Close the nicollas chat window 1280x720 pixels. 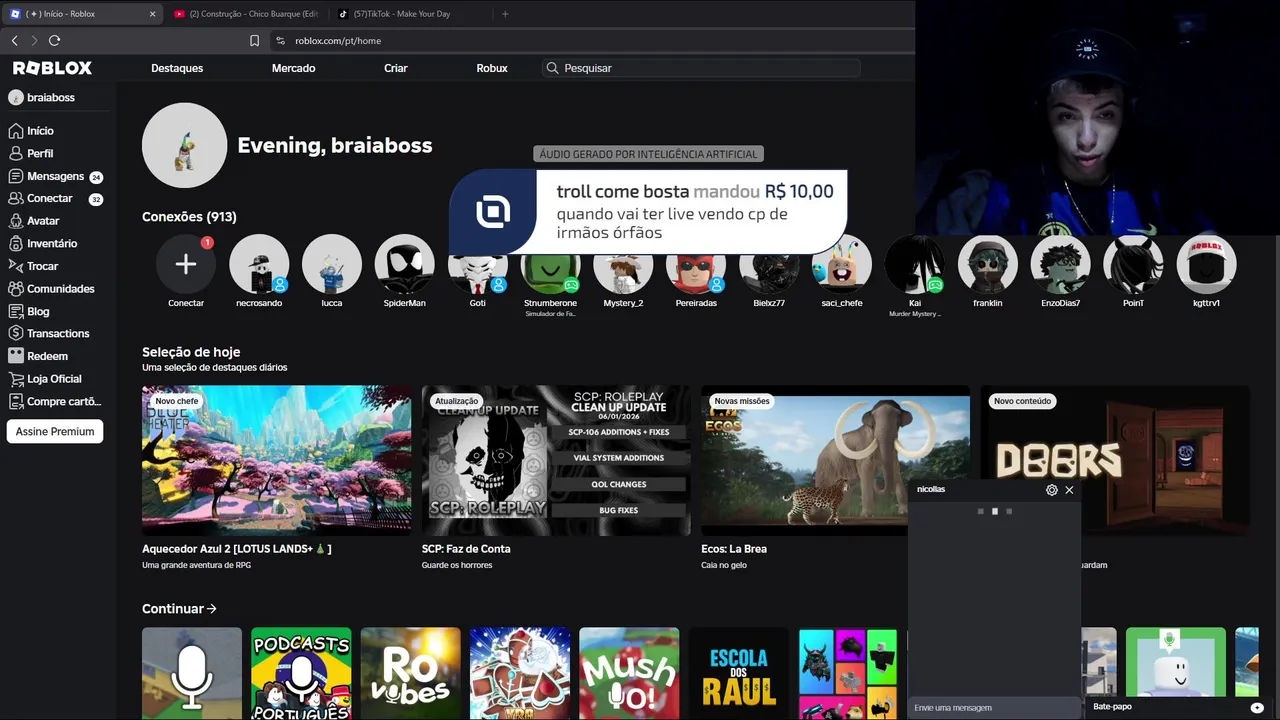(x=1069, y=490)
